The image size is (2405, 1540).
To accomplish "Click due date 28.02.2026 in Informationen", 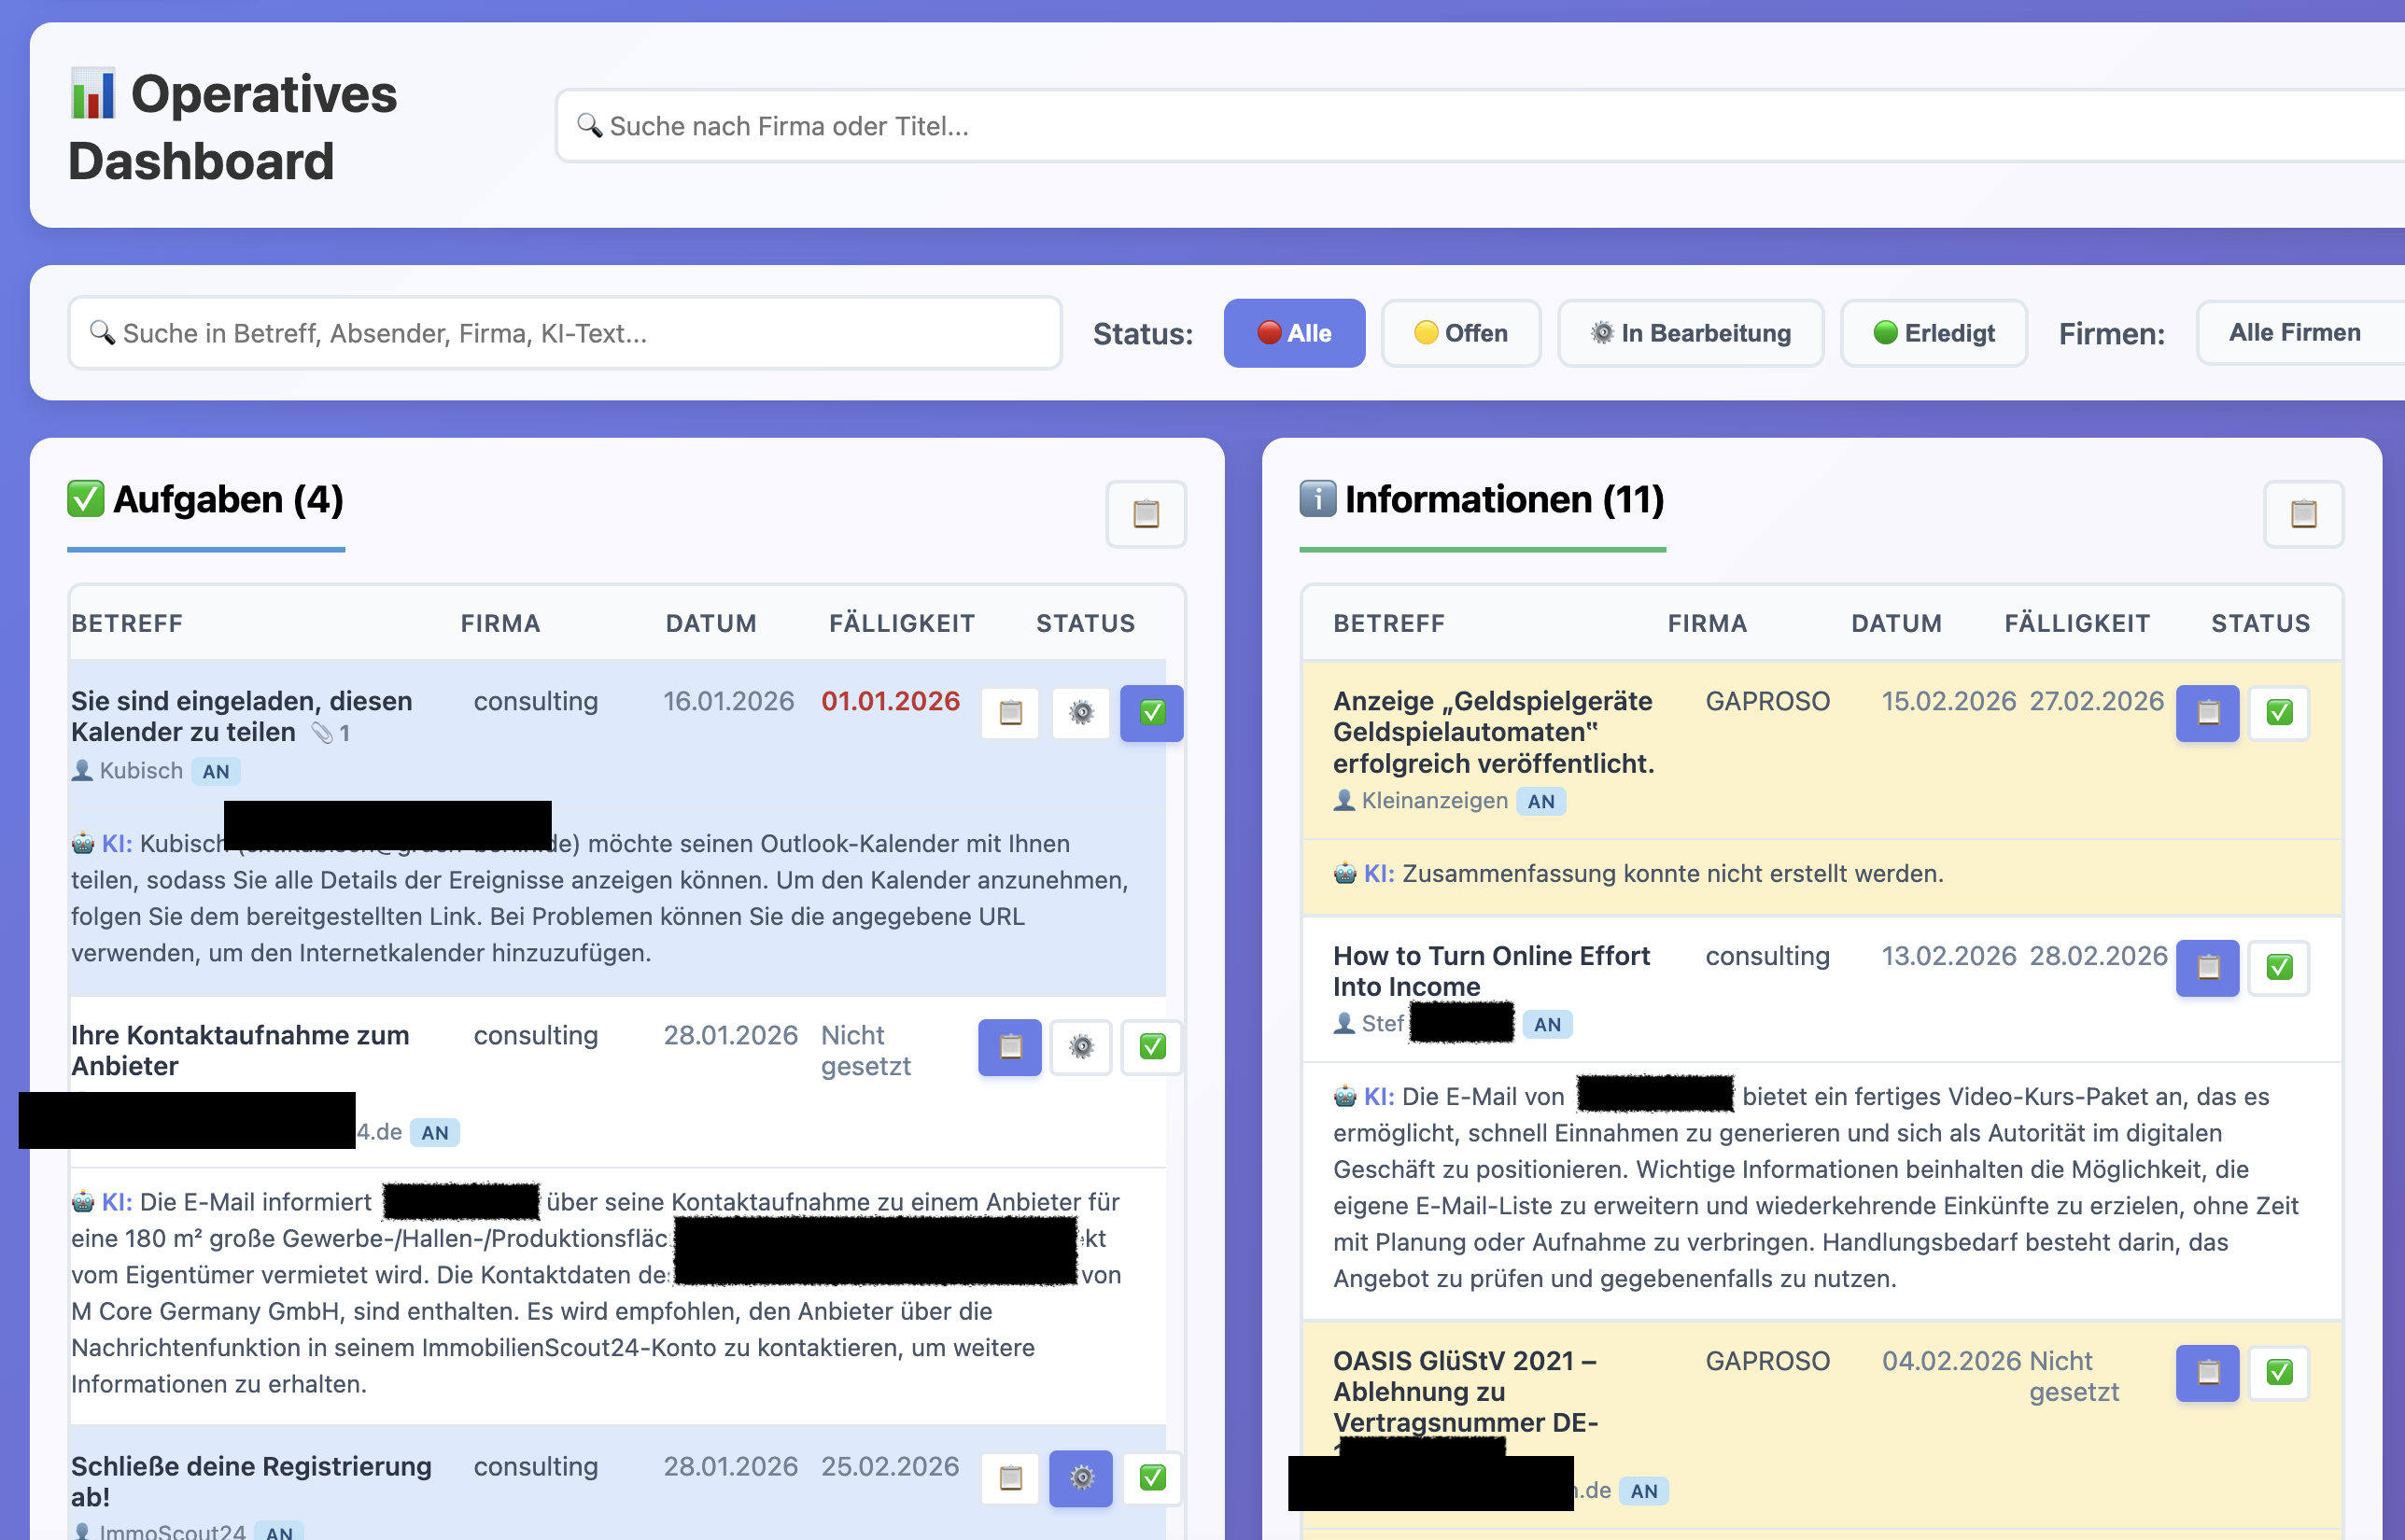I will pos(2098,956).
